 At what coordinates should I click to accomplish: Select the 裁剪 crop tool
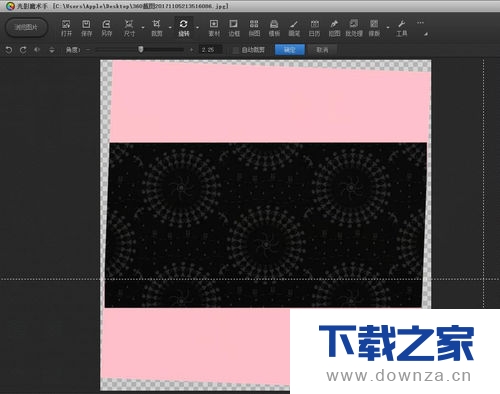[156, 28]
